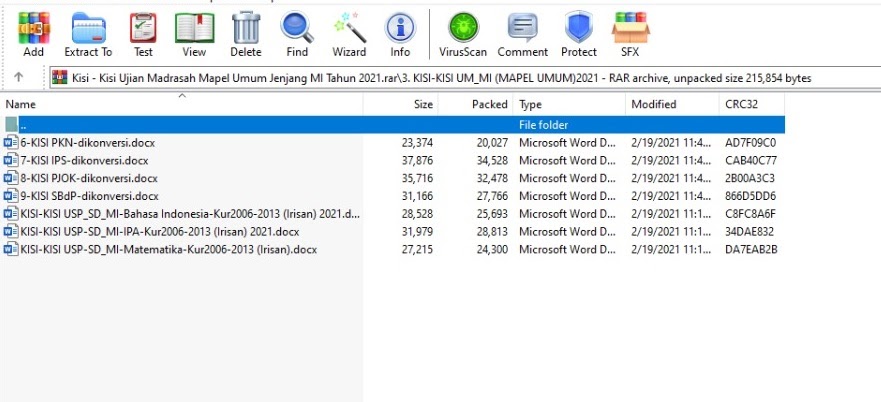
Task: Click the archive path address field
Action: pos(465,78)
